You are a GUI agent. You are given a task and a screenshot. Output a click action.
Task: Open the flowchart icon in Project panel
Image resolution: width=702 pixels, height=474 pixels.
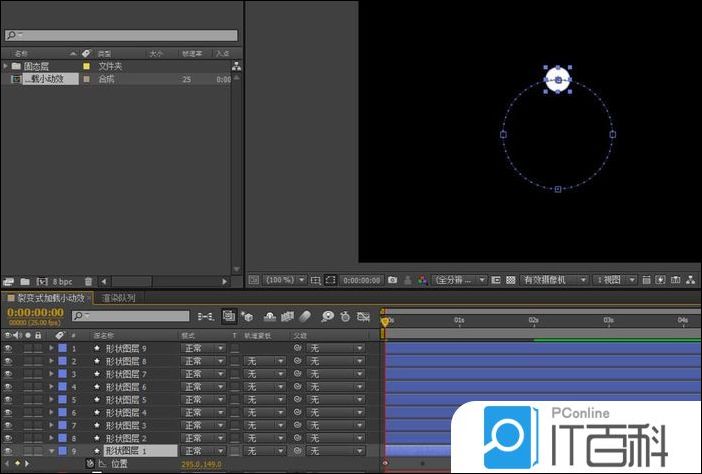[236, 66]
